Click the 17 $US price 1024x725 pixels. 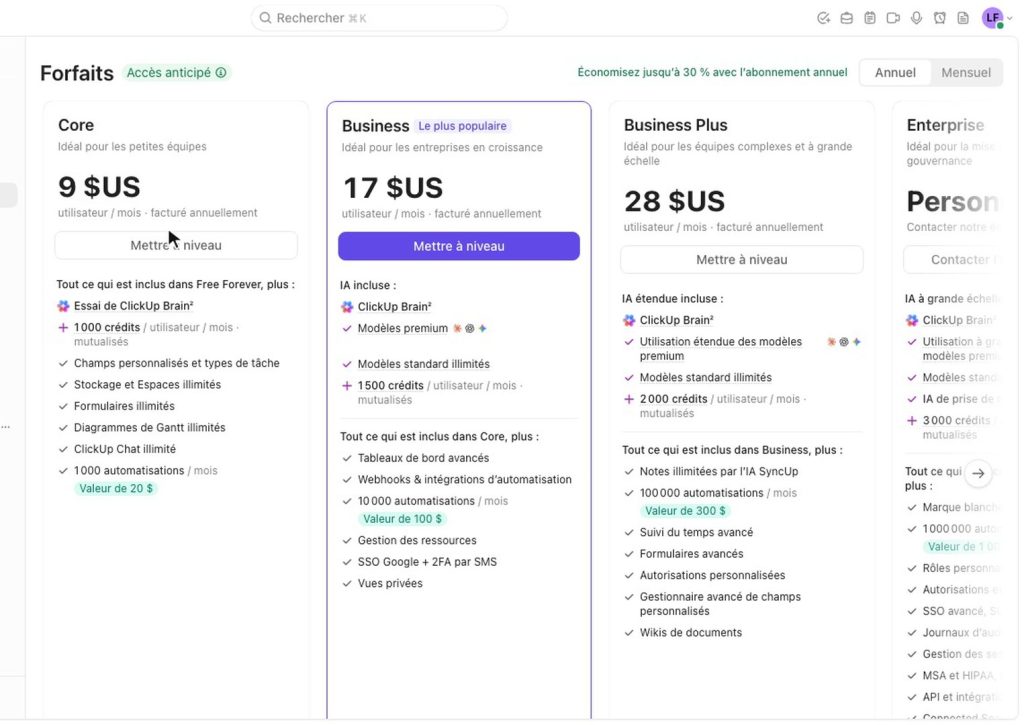pos(393,188)
